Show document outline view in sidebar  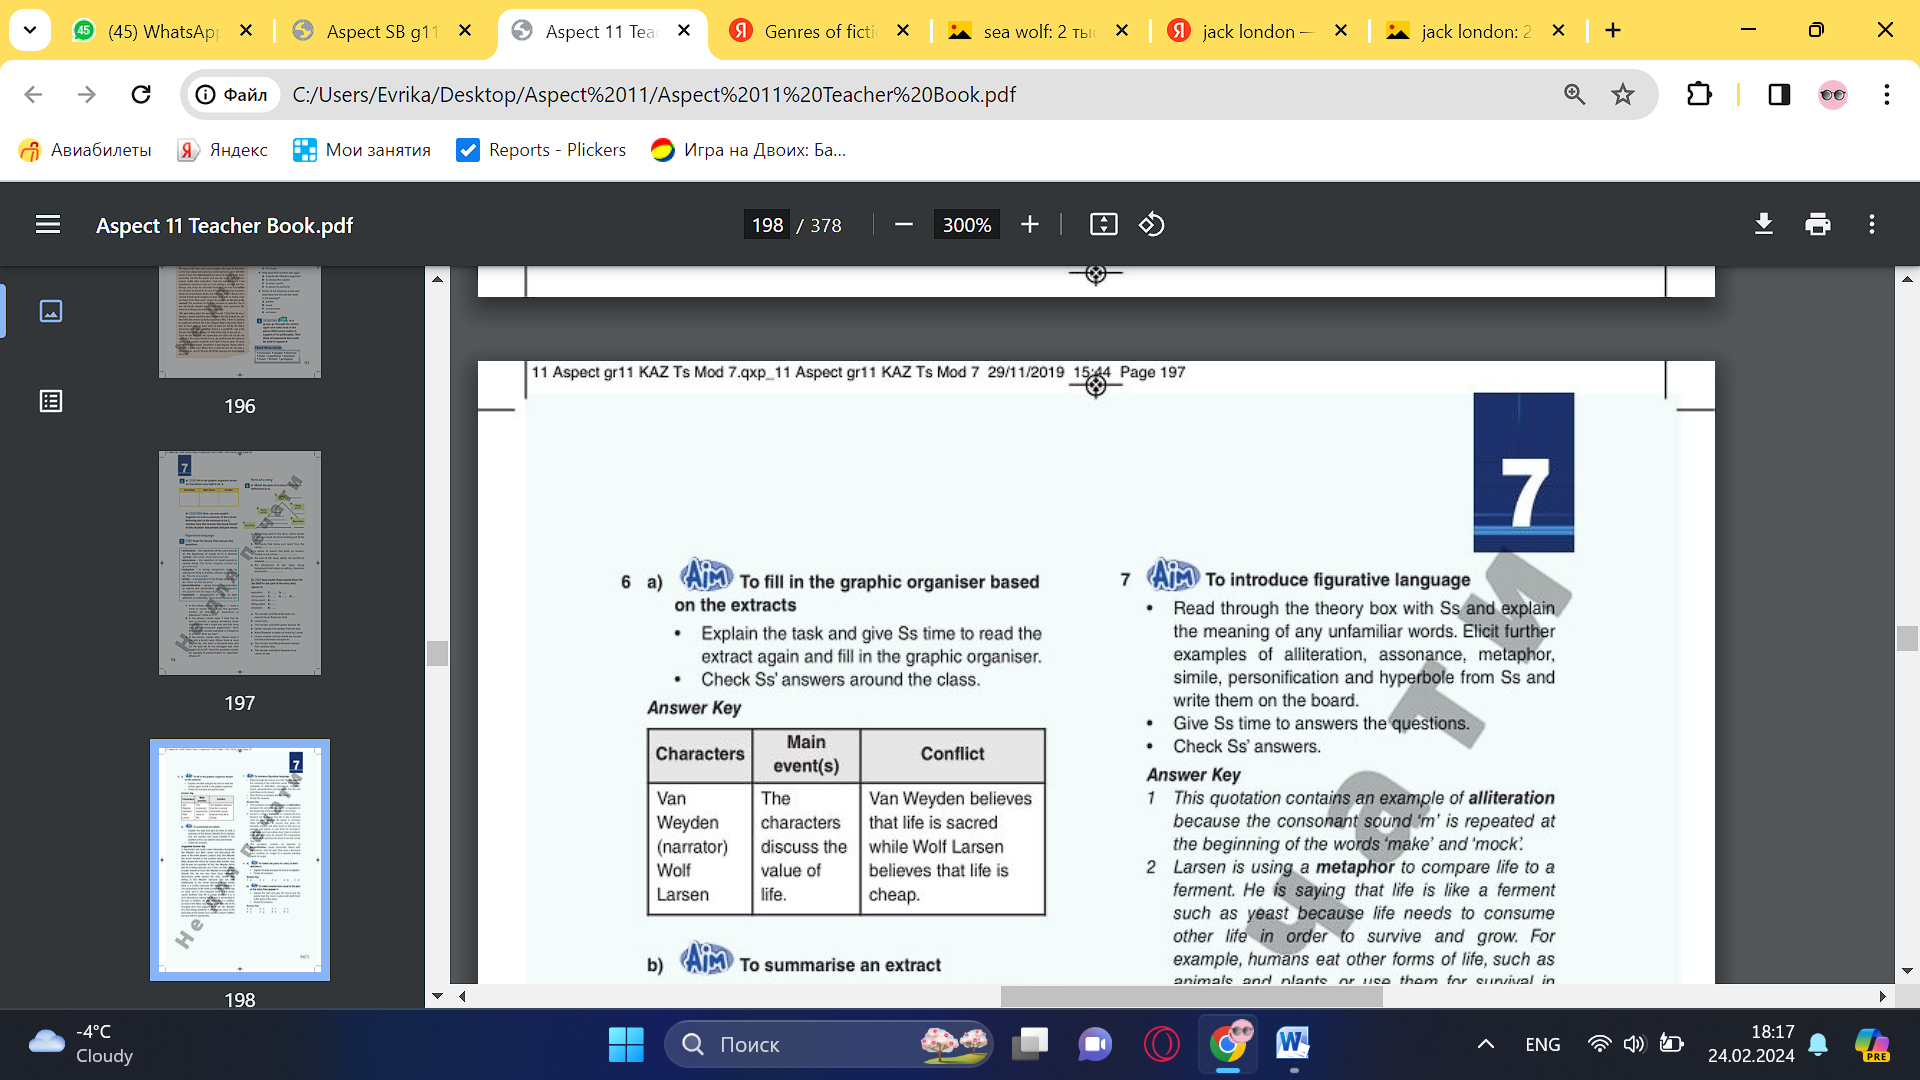pyautogui.click(x=51, y=401)
